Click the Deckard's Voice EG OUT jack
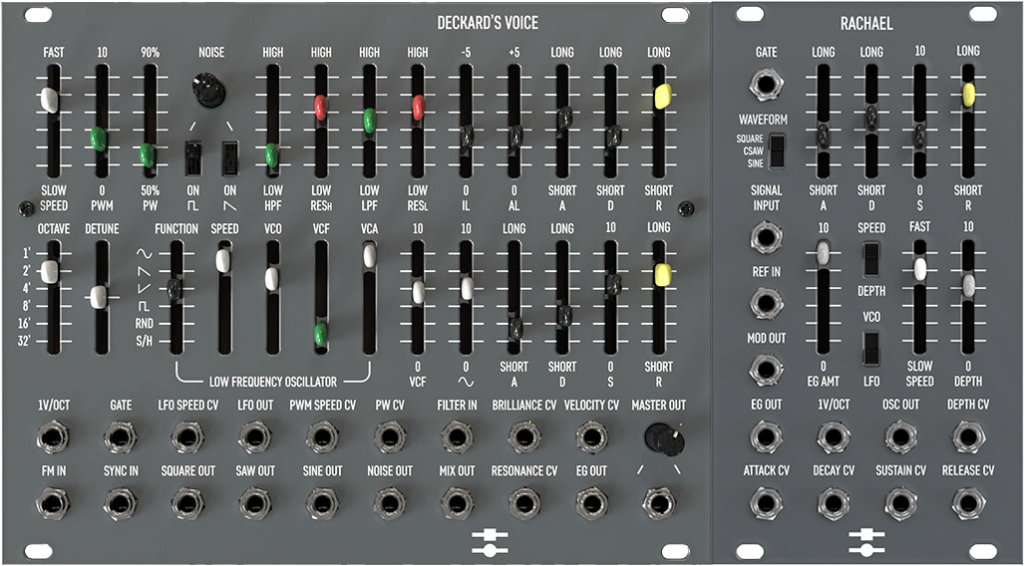The height and width of the screenshot is (566, 1024). tap(592, 503)
